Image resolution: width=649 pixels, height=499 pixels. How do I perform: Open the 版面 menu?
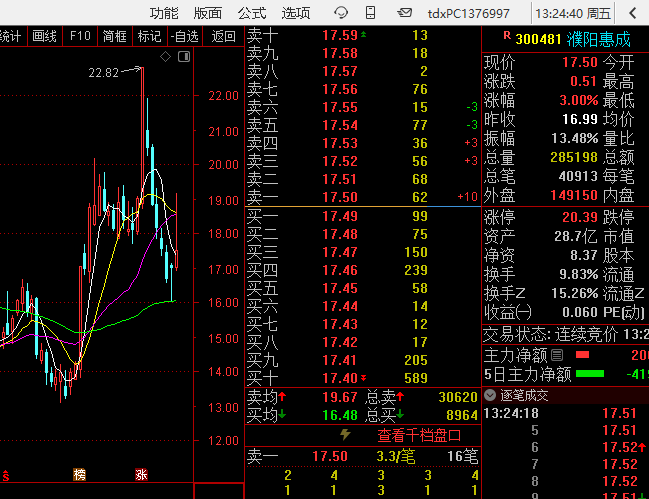click(x=208, y=13)
